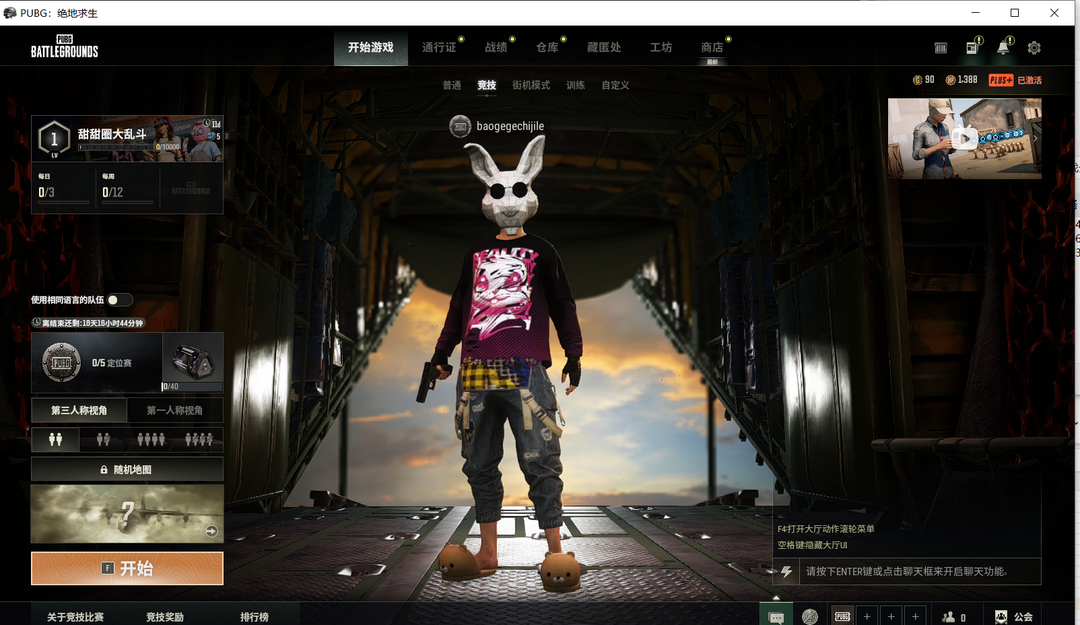Image resolution: width=1080 pixels, height=625 pixels.
Task: Click the radar icon in bottom bar
Action: tap(810, 617)
